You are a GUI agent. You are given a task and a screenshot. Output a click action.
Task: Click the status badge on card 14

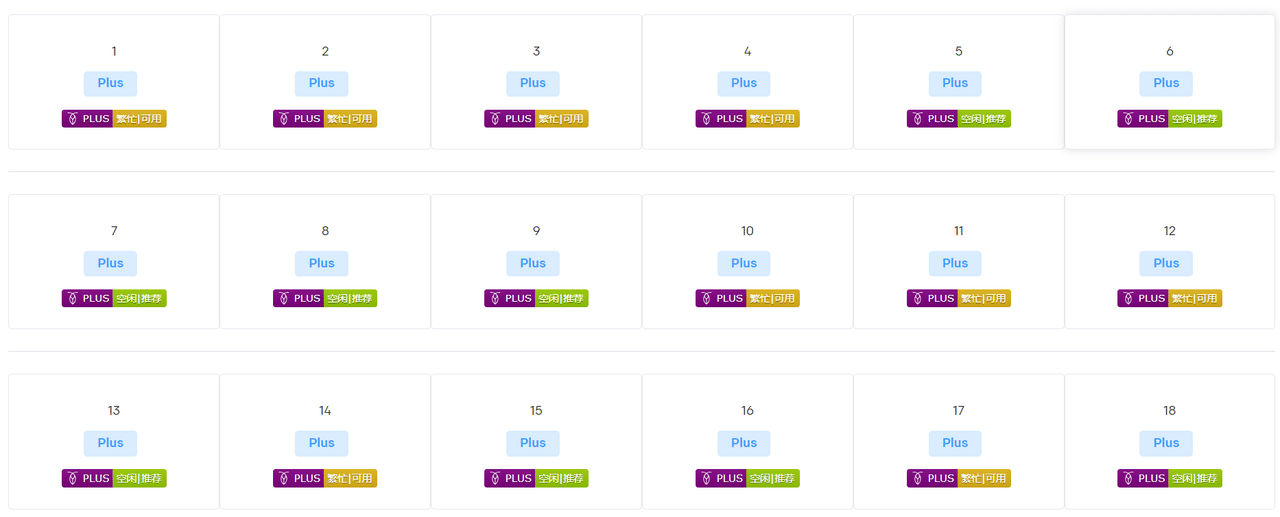325,479
